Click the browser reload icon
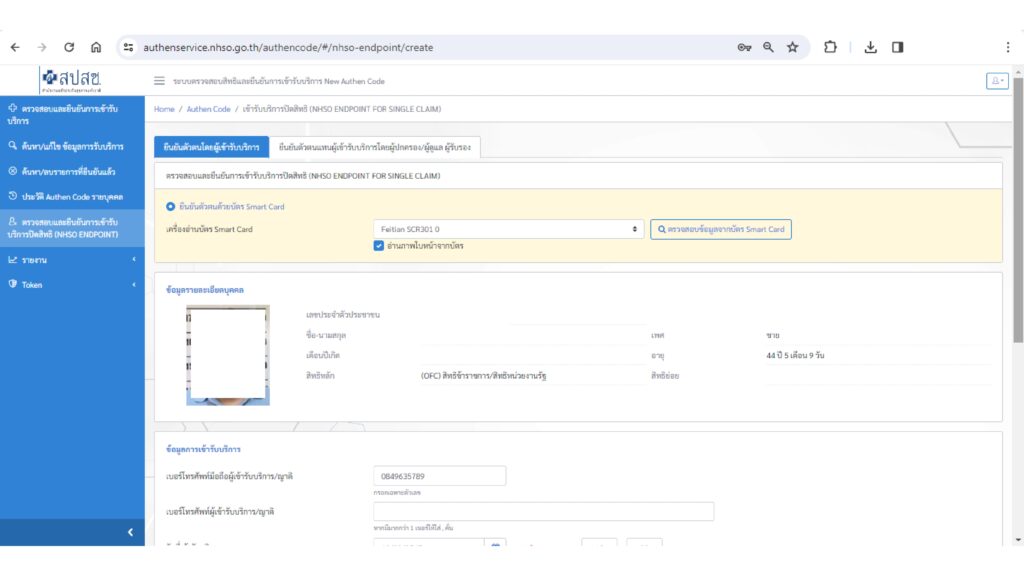This screenshot has height=576, width=1024. 69,47
